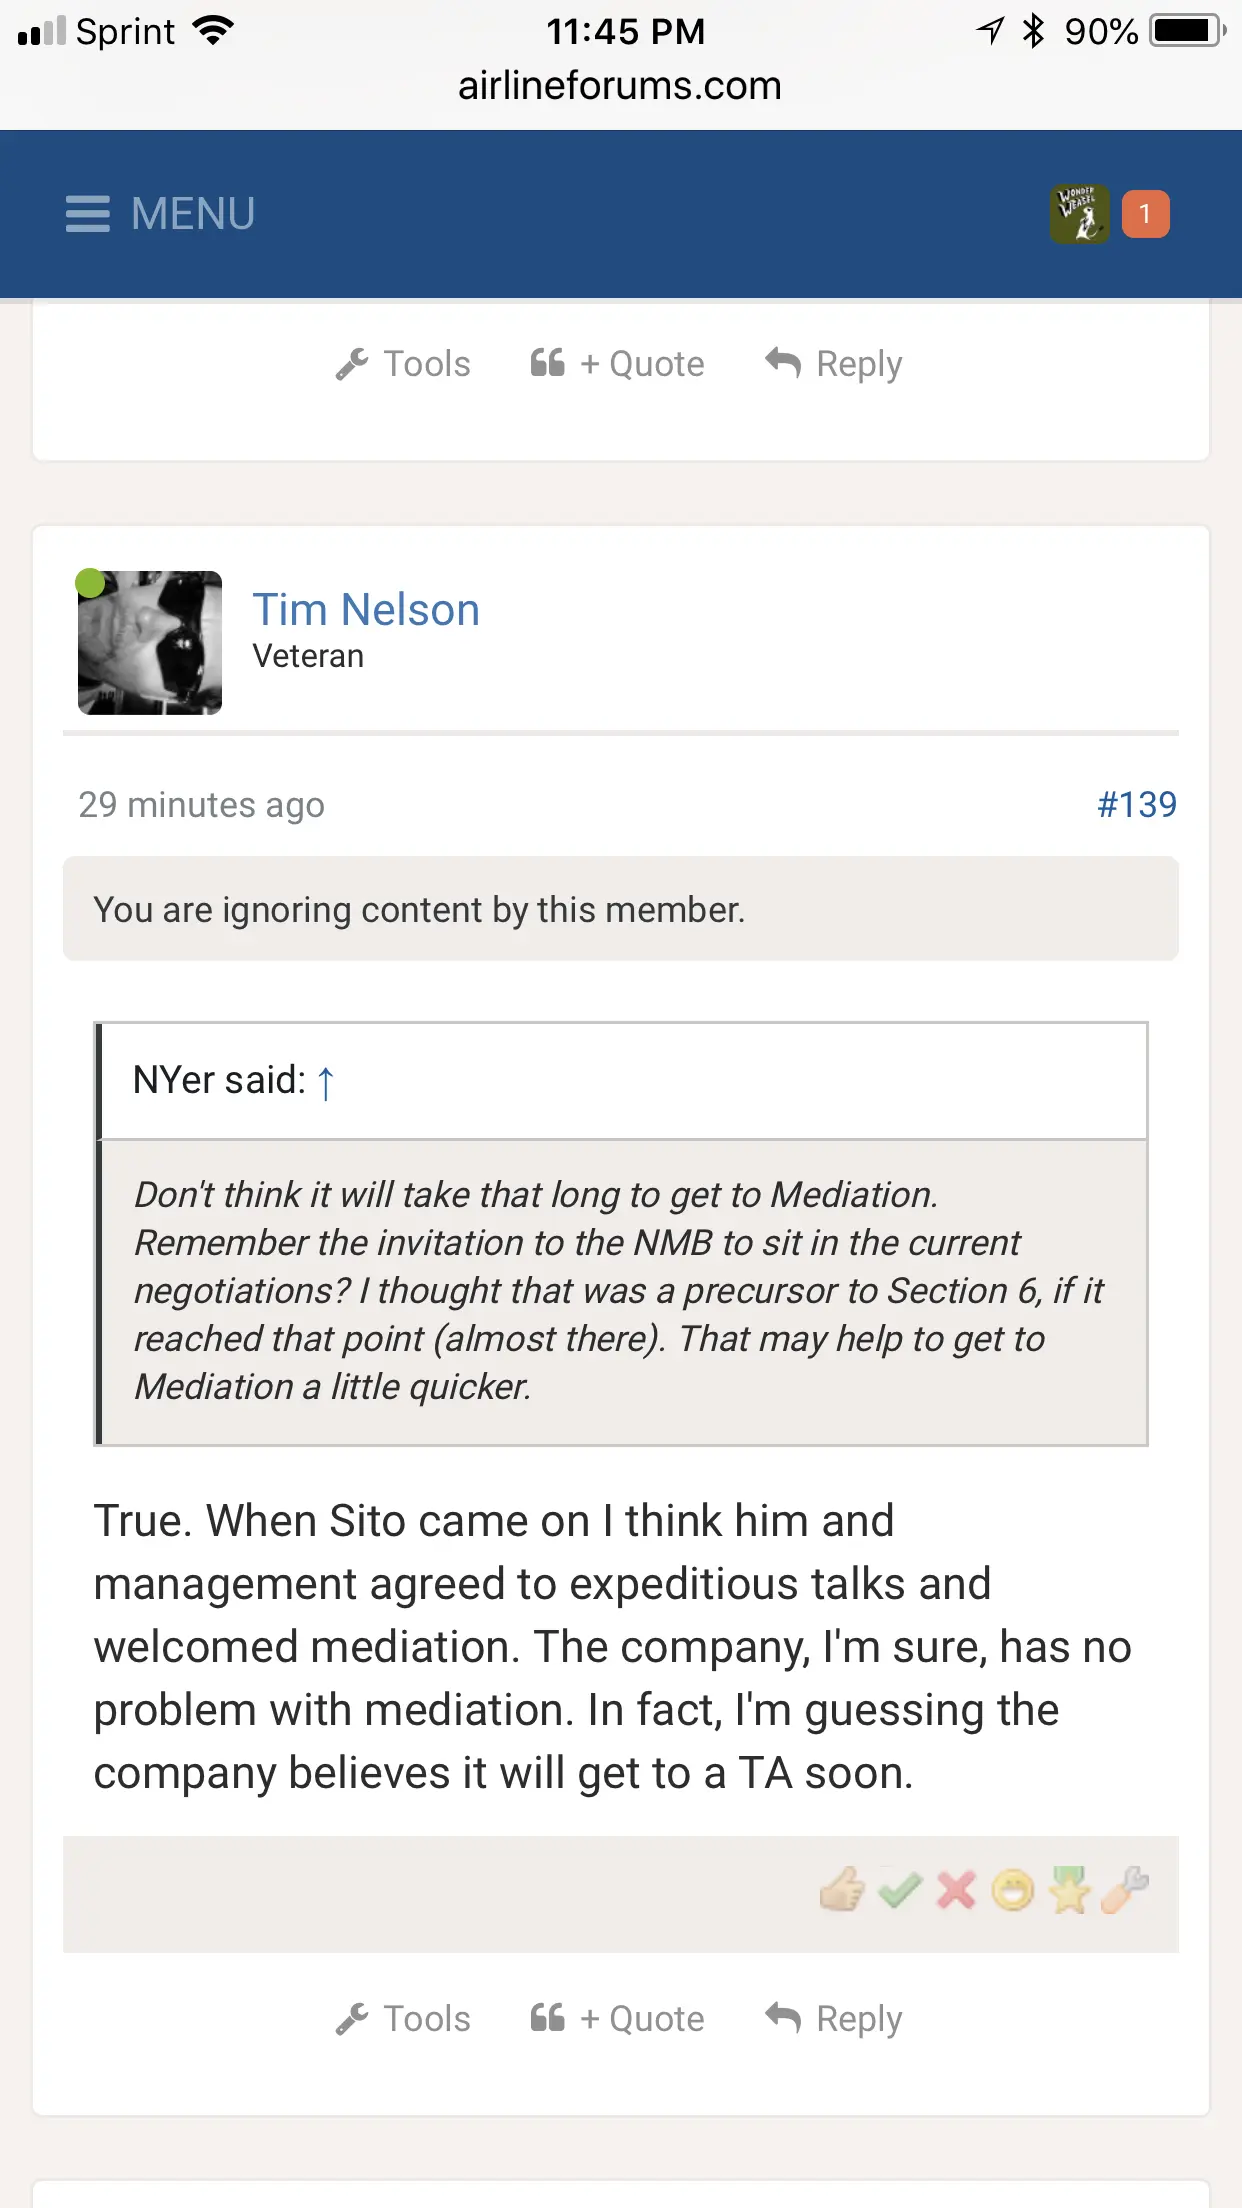The height and width of the screenshot is (2208, 1242).
Task: Click the red X disagree rating
Action: click(956, 1890)
